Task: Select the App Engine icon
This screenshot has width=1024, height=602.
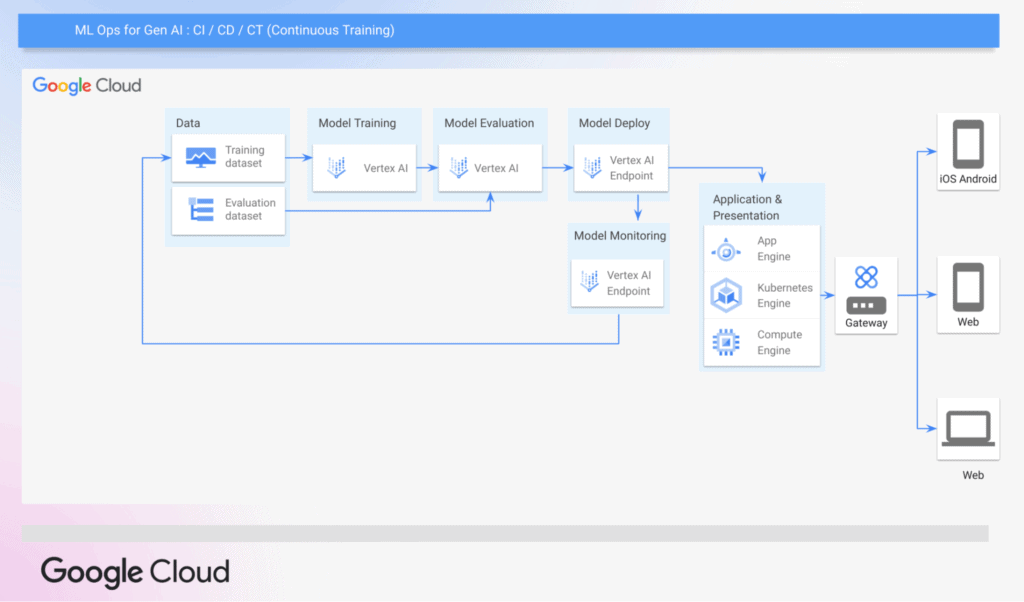Action: tap(726, 251)
